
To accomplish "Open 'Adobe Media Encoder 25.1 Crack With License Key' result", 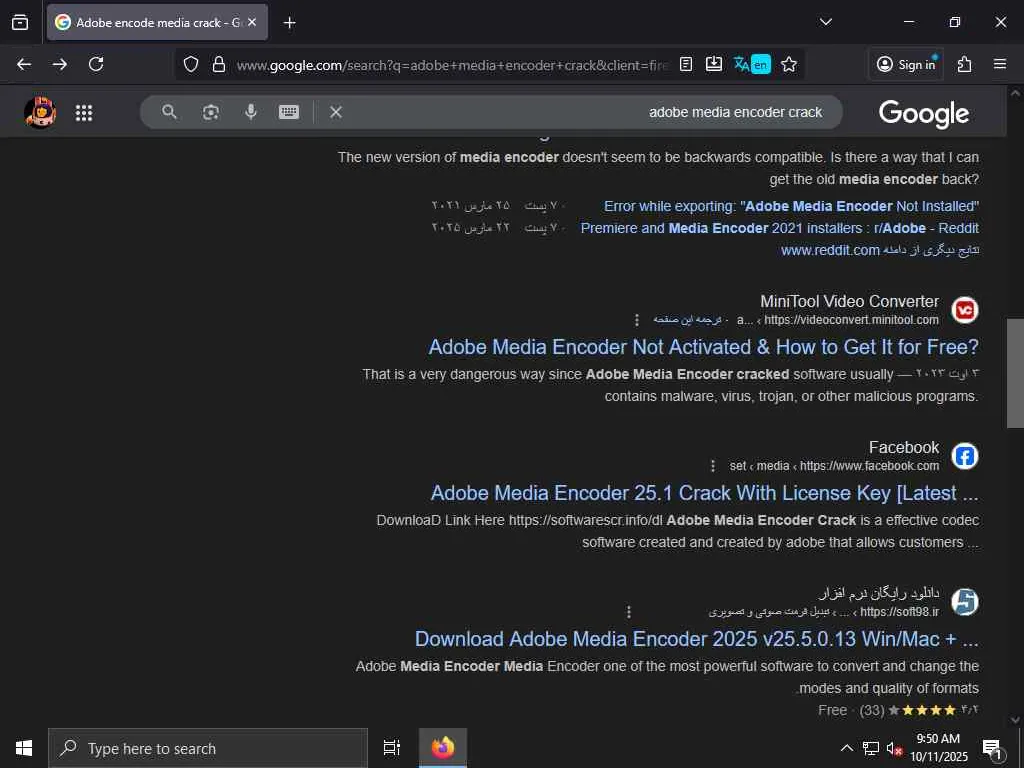I will click(705, 493).
